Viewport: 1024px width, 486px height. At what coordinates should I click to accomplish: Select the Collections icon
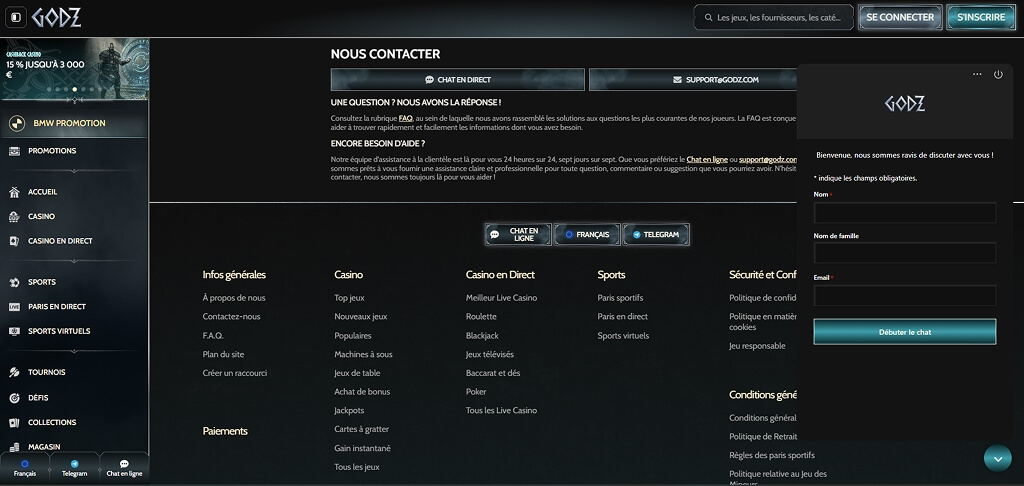pyautogui.click(x=14, y=423)
